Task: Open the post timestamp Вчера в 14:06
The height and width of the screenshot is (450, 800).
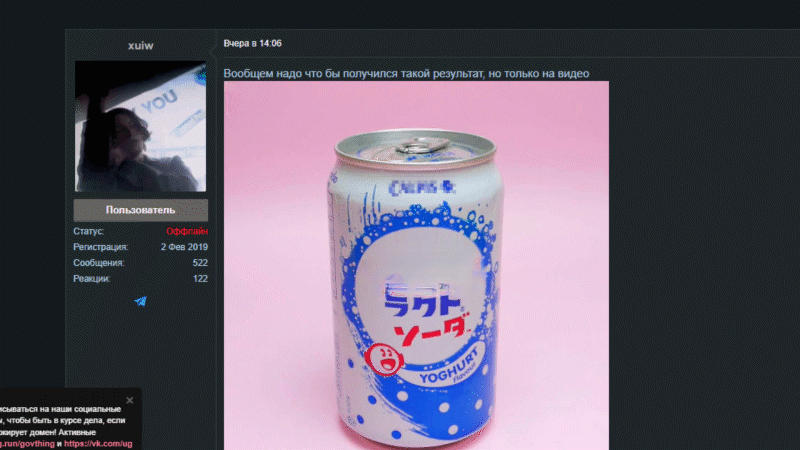Action: tap(252, 43)
